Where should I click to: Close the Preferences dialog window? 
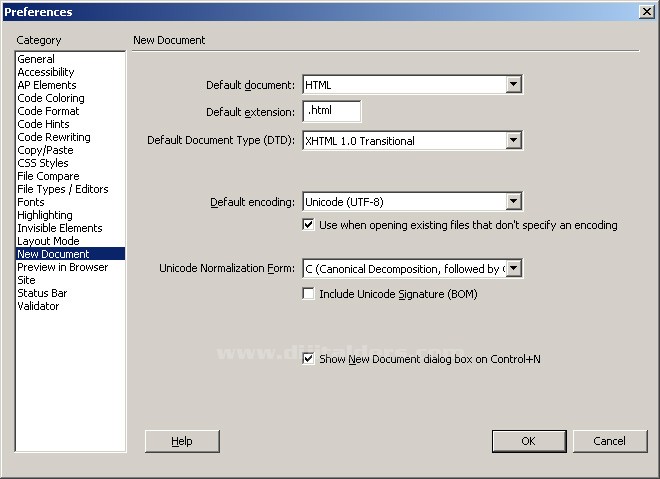646,12
